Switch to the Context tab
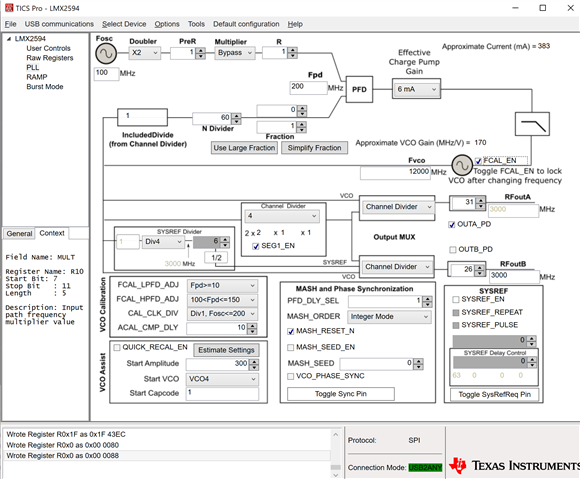This screenshot has height=479, width=580. point(52,233)
